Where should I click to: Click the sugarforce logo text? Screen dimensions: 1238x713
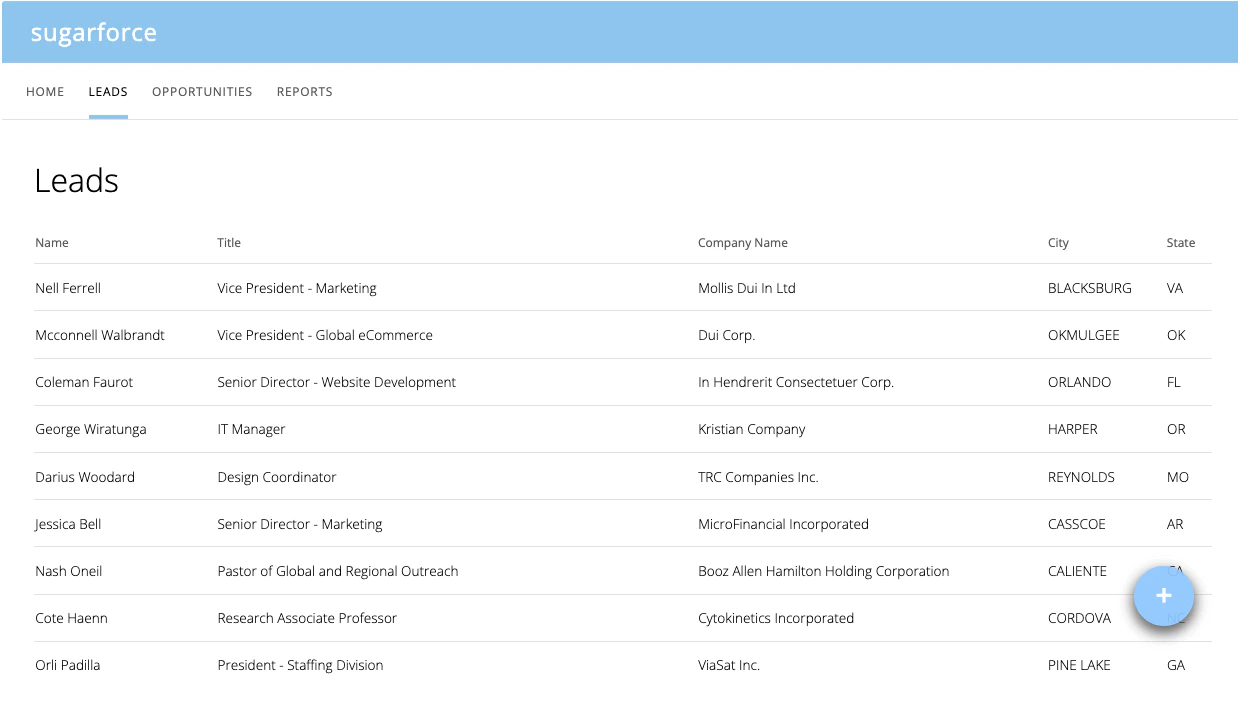point(94,32)
